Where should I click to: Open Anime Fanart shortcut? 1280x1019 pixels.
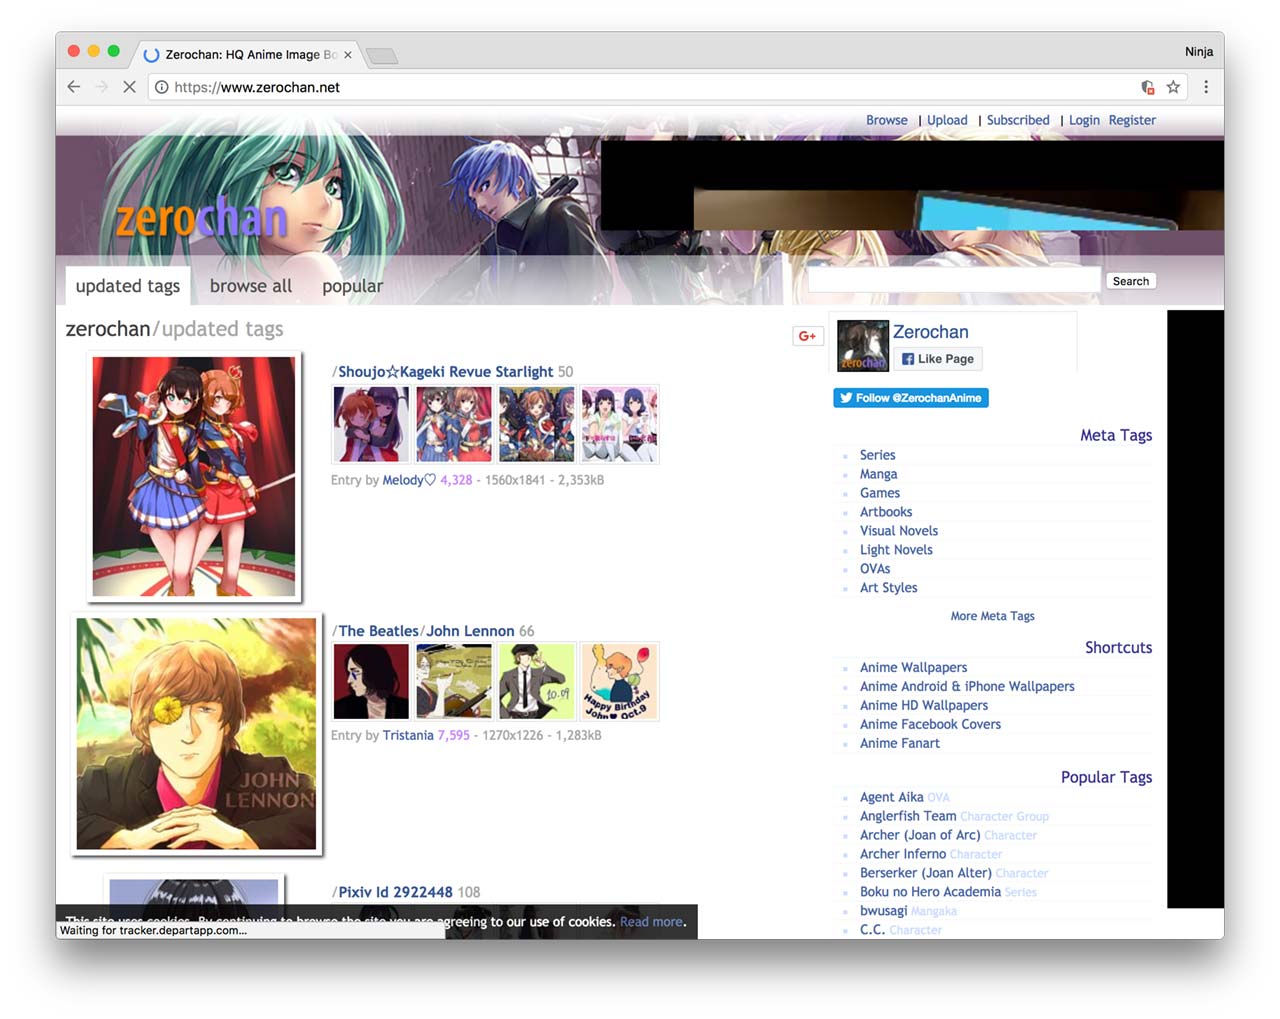point(900,743)
